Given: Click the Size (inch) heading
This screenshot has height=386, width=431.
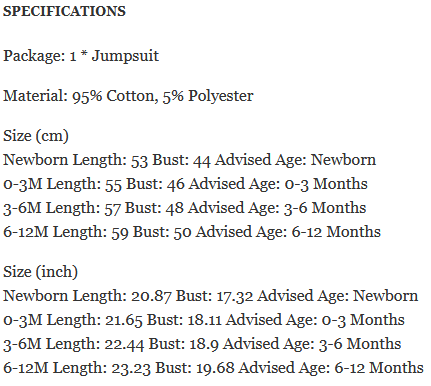Looking at the screenshot, I should (40, 272).
